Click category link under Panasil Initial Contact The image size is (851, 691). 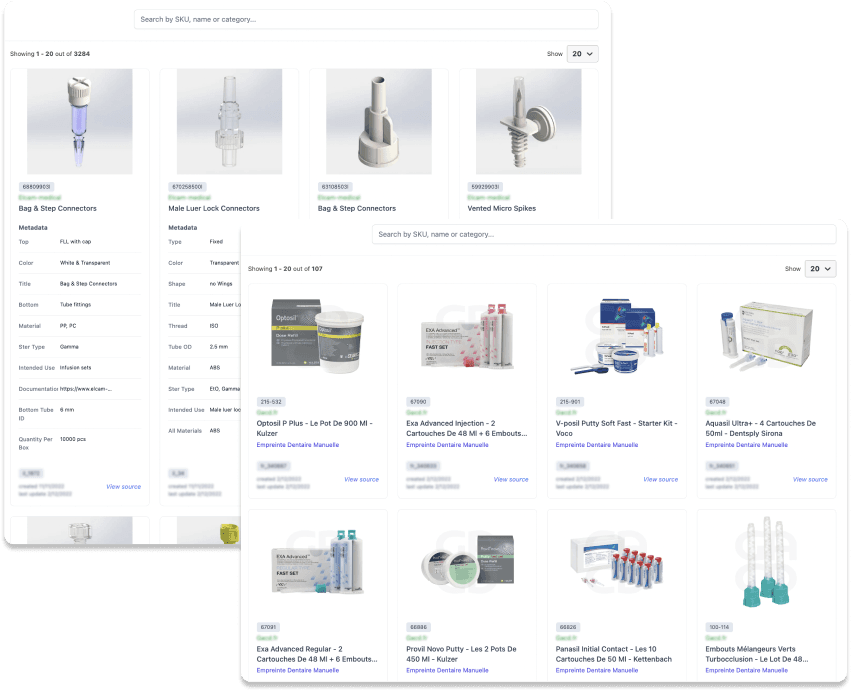(x=597, y=670)
